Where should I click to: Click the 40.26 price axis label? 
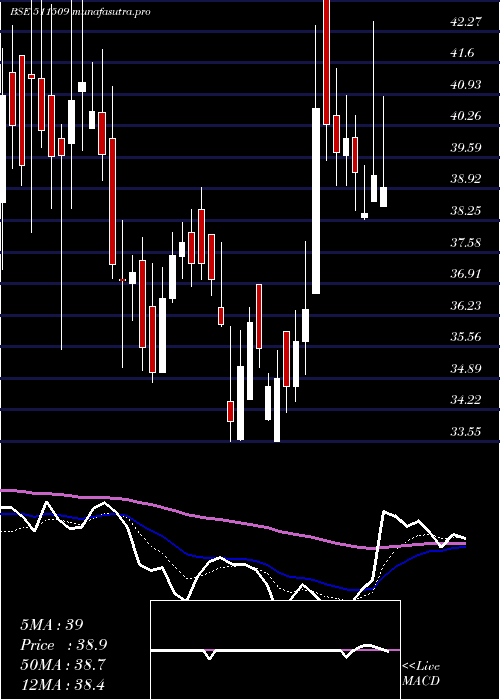coord(466,116)
